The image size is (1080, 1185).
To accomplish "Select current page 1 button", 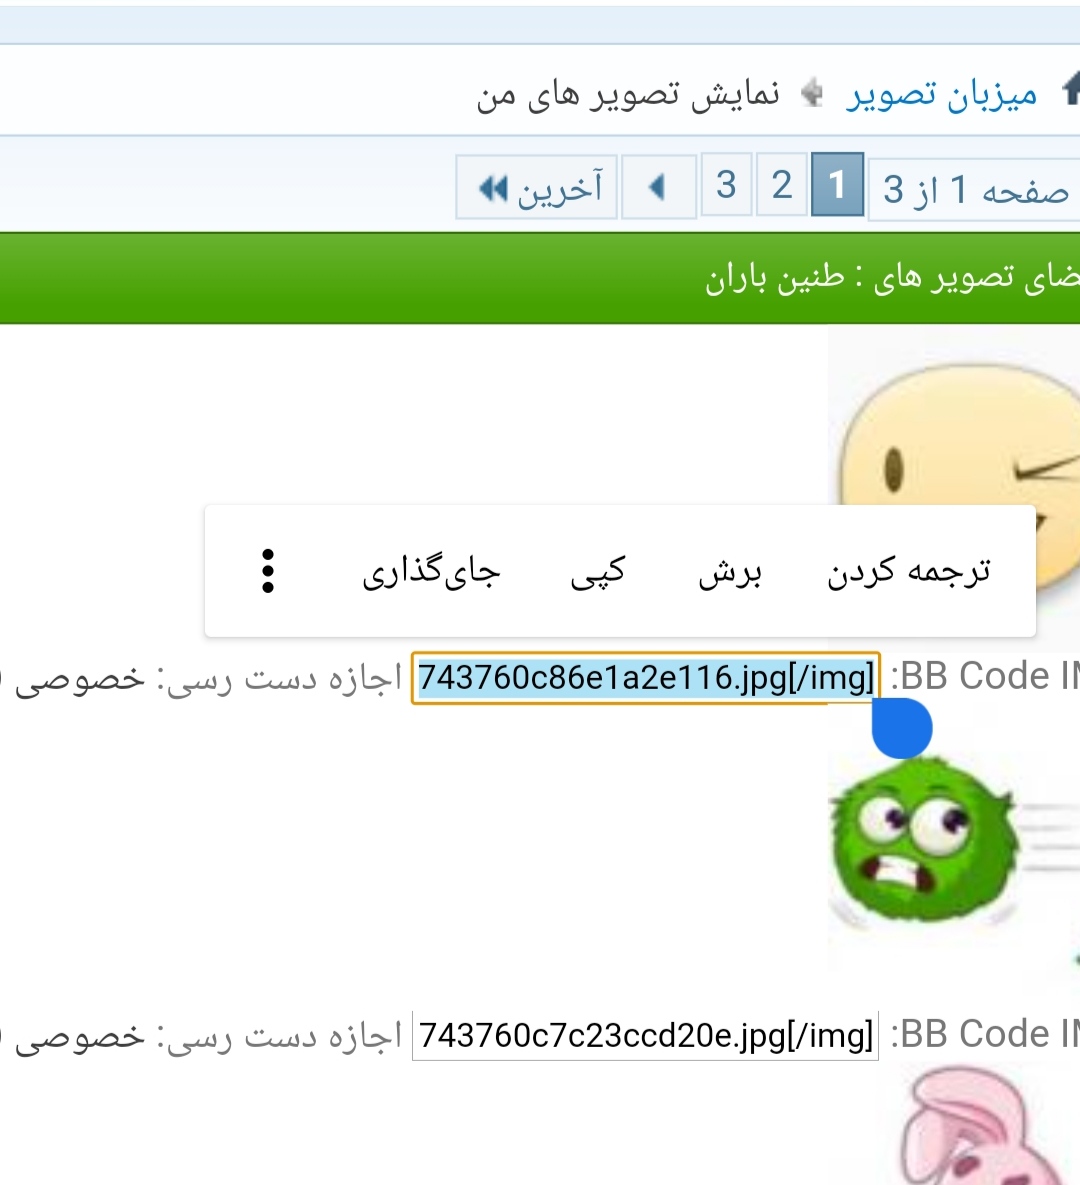I will pyautogui.click(x=837, y=184).
